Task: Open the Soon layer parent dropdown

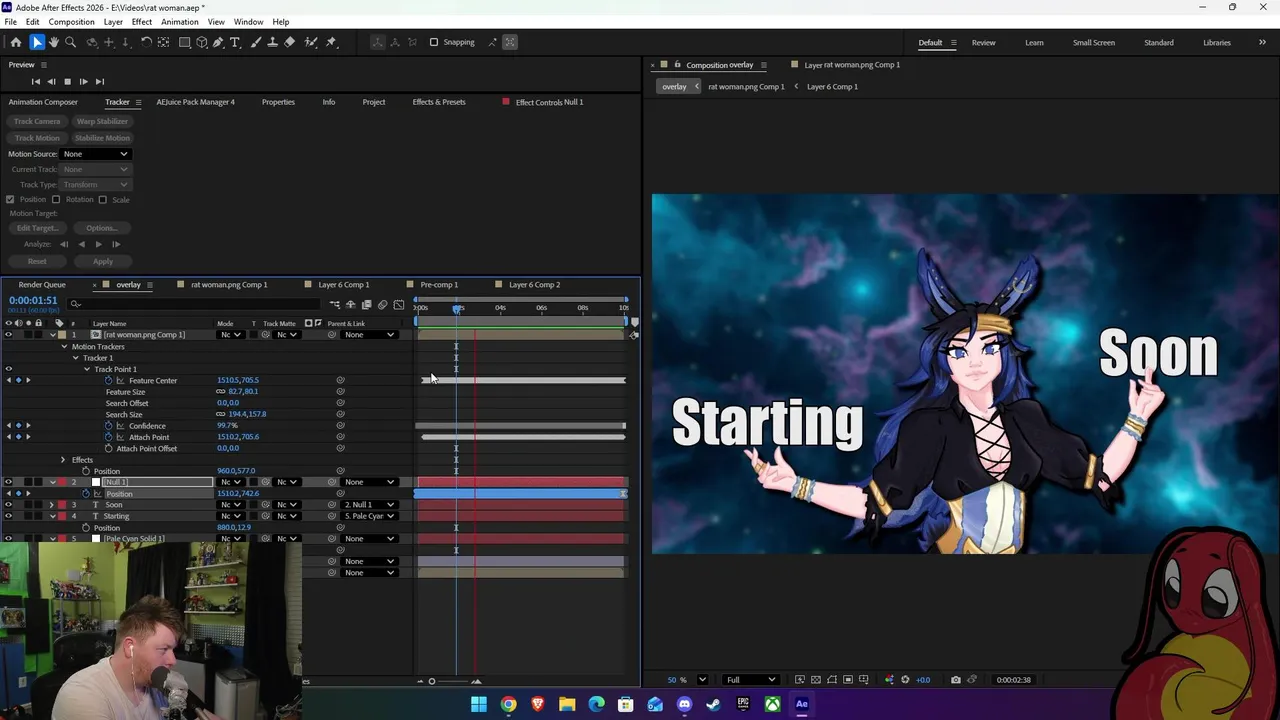Action: pyautogui.click(x=370, y=505)
